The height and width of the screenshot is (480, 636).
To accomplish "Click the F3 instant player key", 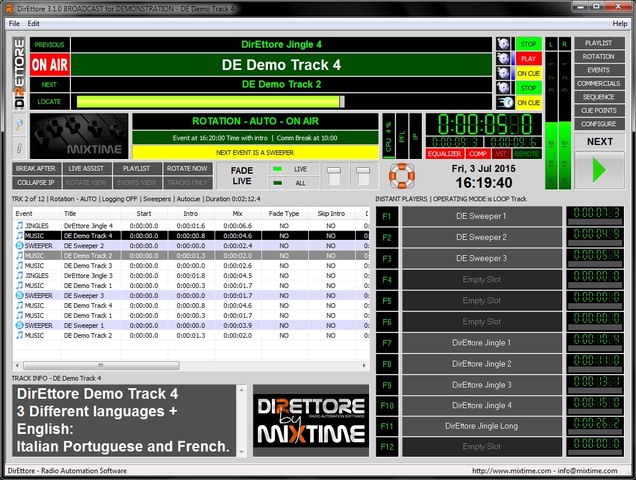I will pyautogui.click(x=387, y=258).
